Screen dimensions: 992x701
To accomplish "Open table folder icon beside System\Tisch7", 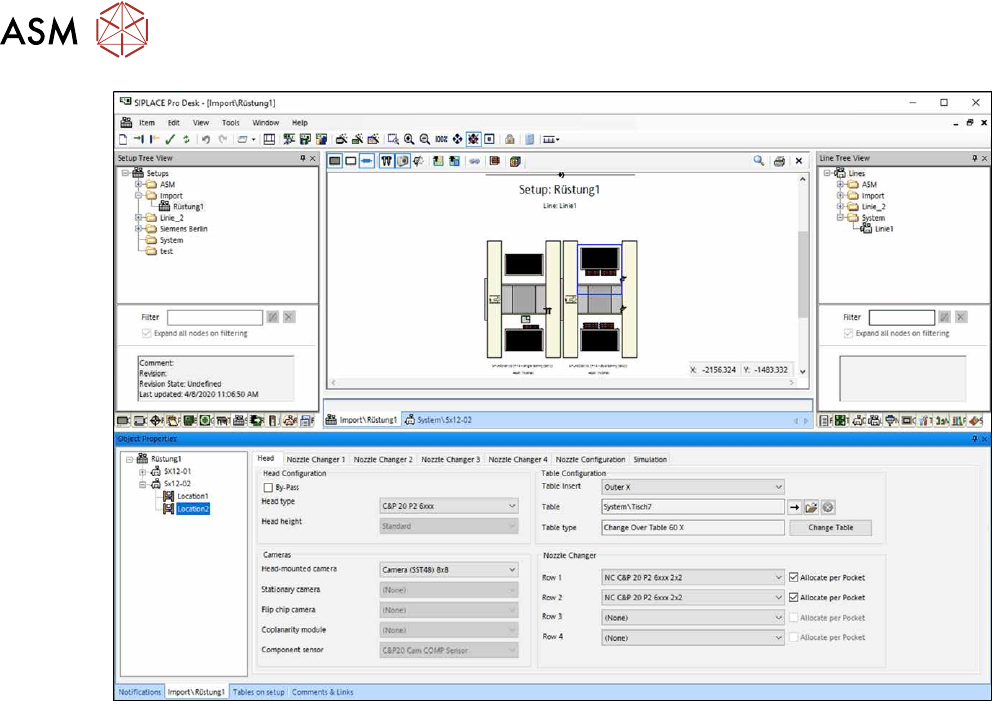I will tap(812, 507).
